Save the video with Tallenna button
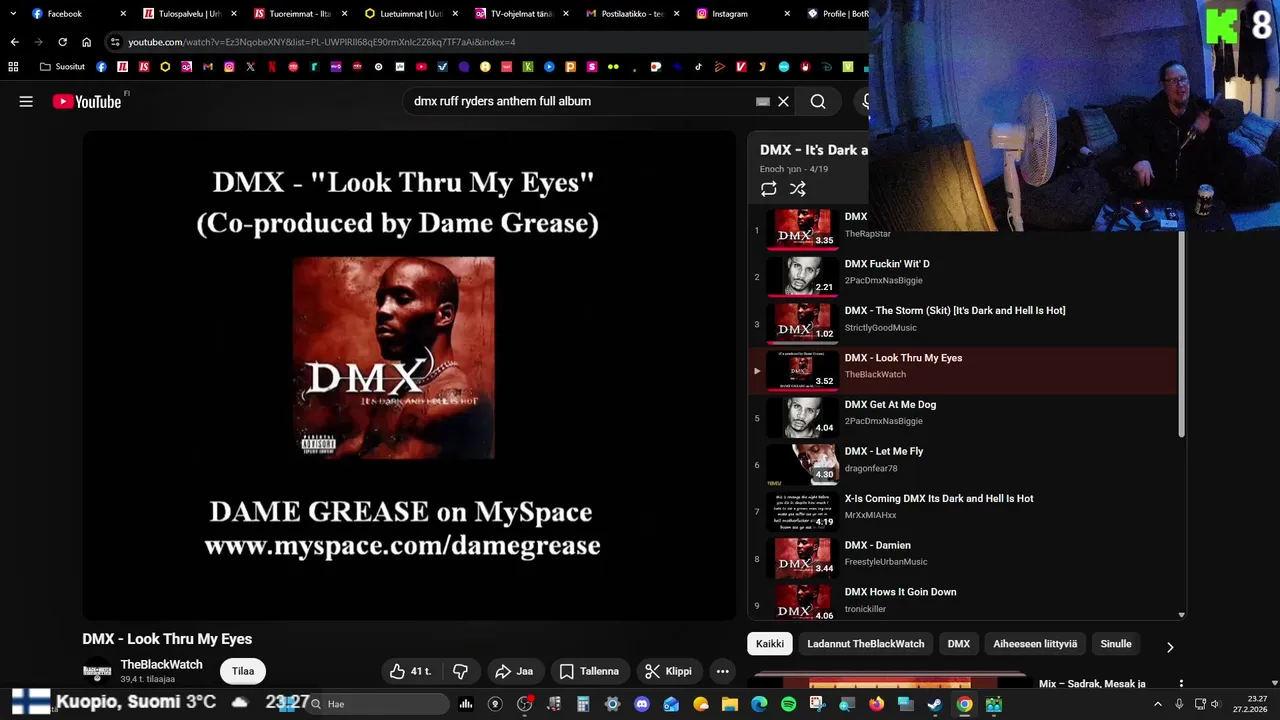 pyautogui.click(x=589, y=671)
